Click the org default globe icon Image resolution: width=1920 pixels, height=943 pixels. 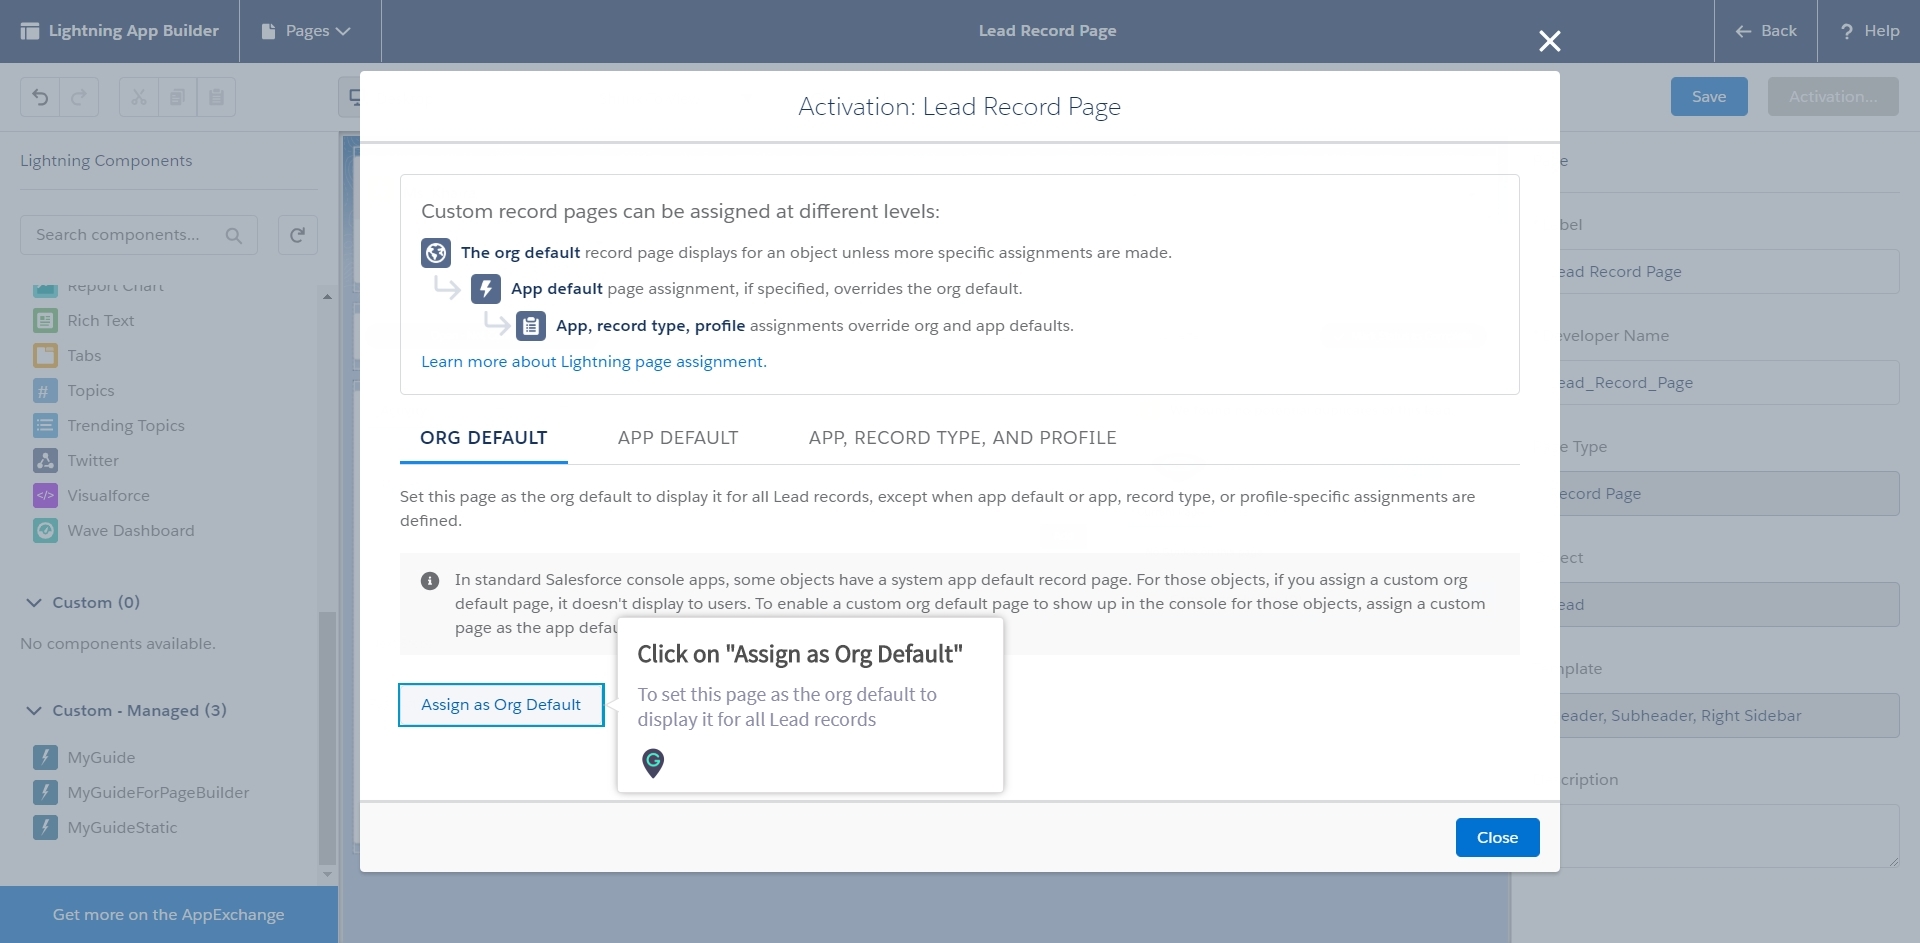tap(436, 253)
